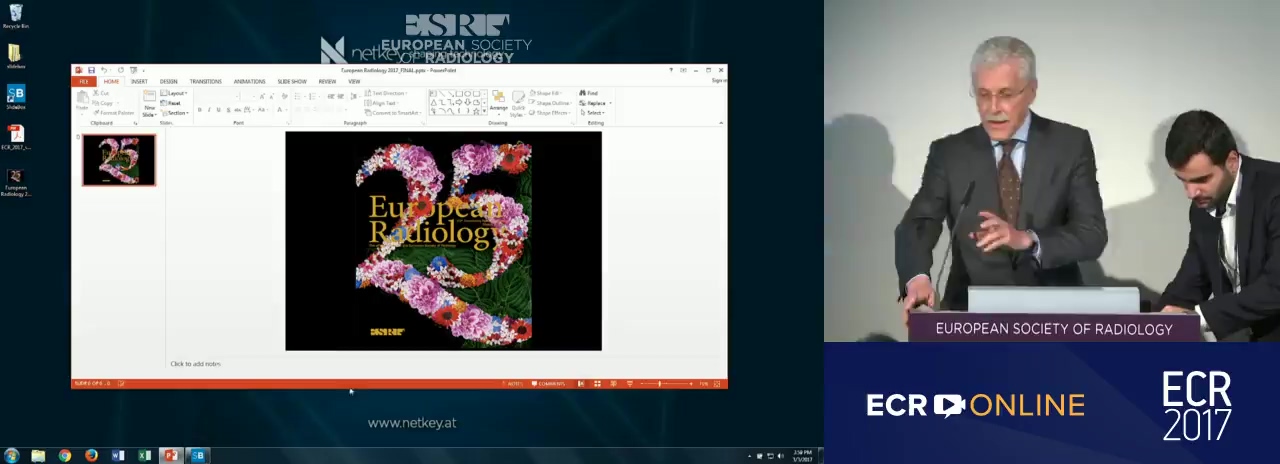Click the Redo icon in quick access toolbar
Screen dimensions: 1280x464
coord(121,70)
